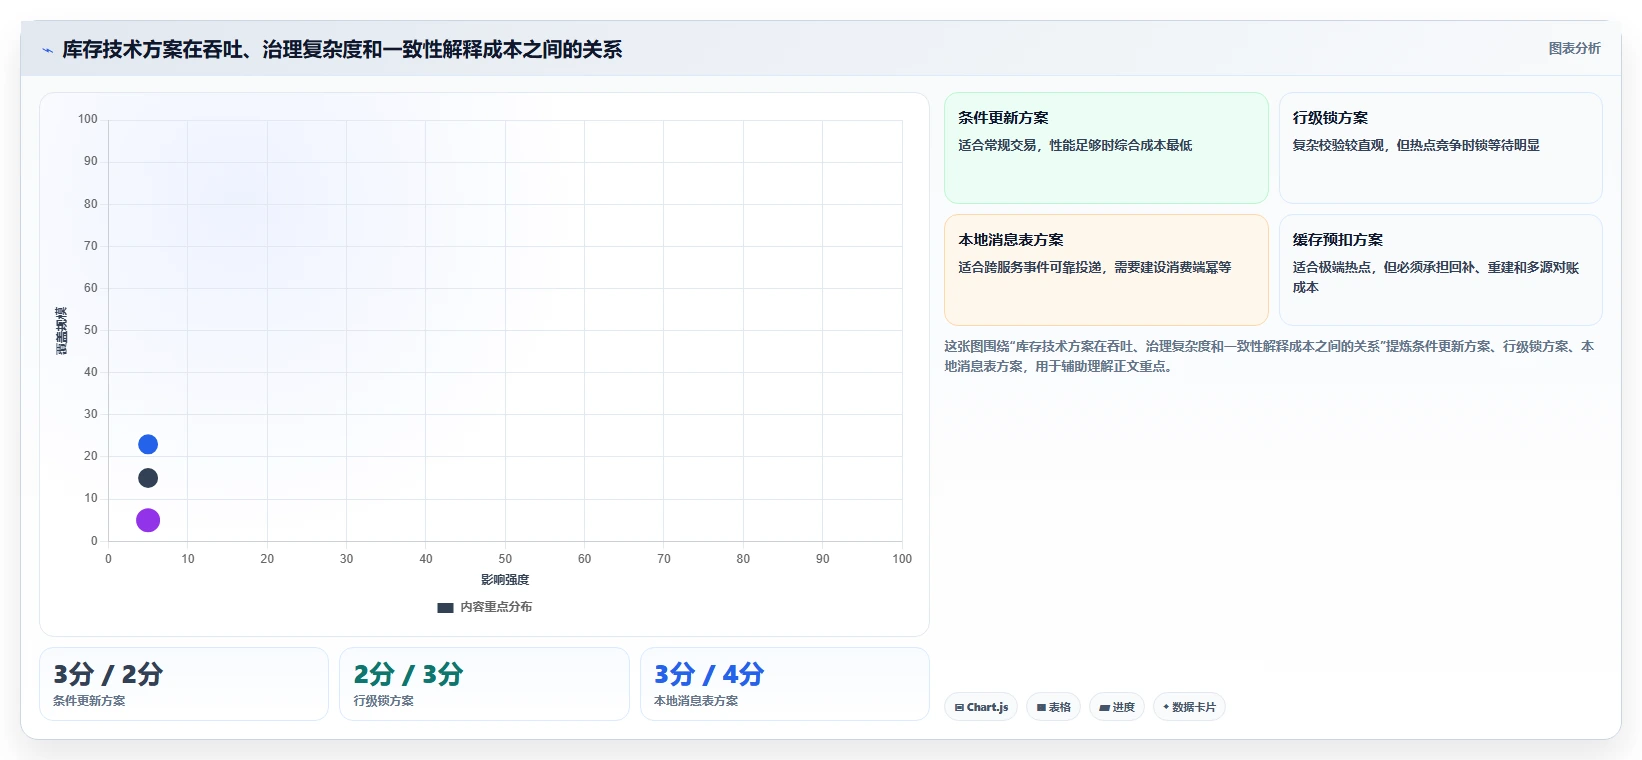Select the blue data point on scatter chart
The width and height of the screenshot is (1642, 760).
click(148, 444)
